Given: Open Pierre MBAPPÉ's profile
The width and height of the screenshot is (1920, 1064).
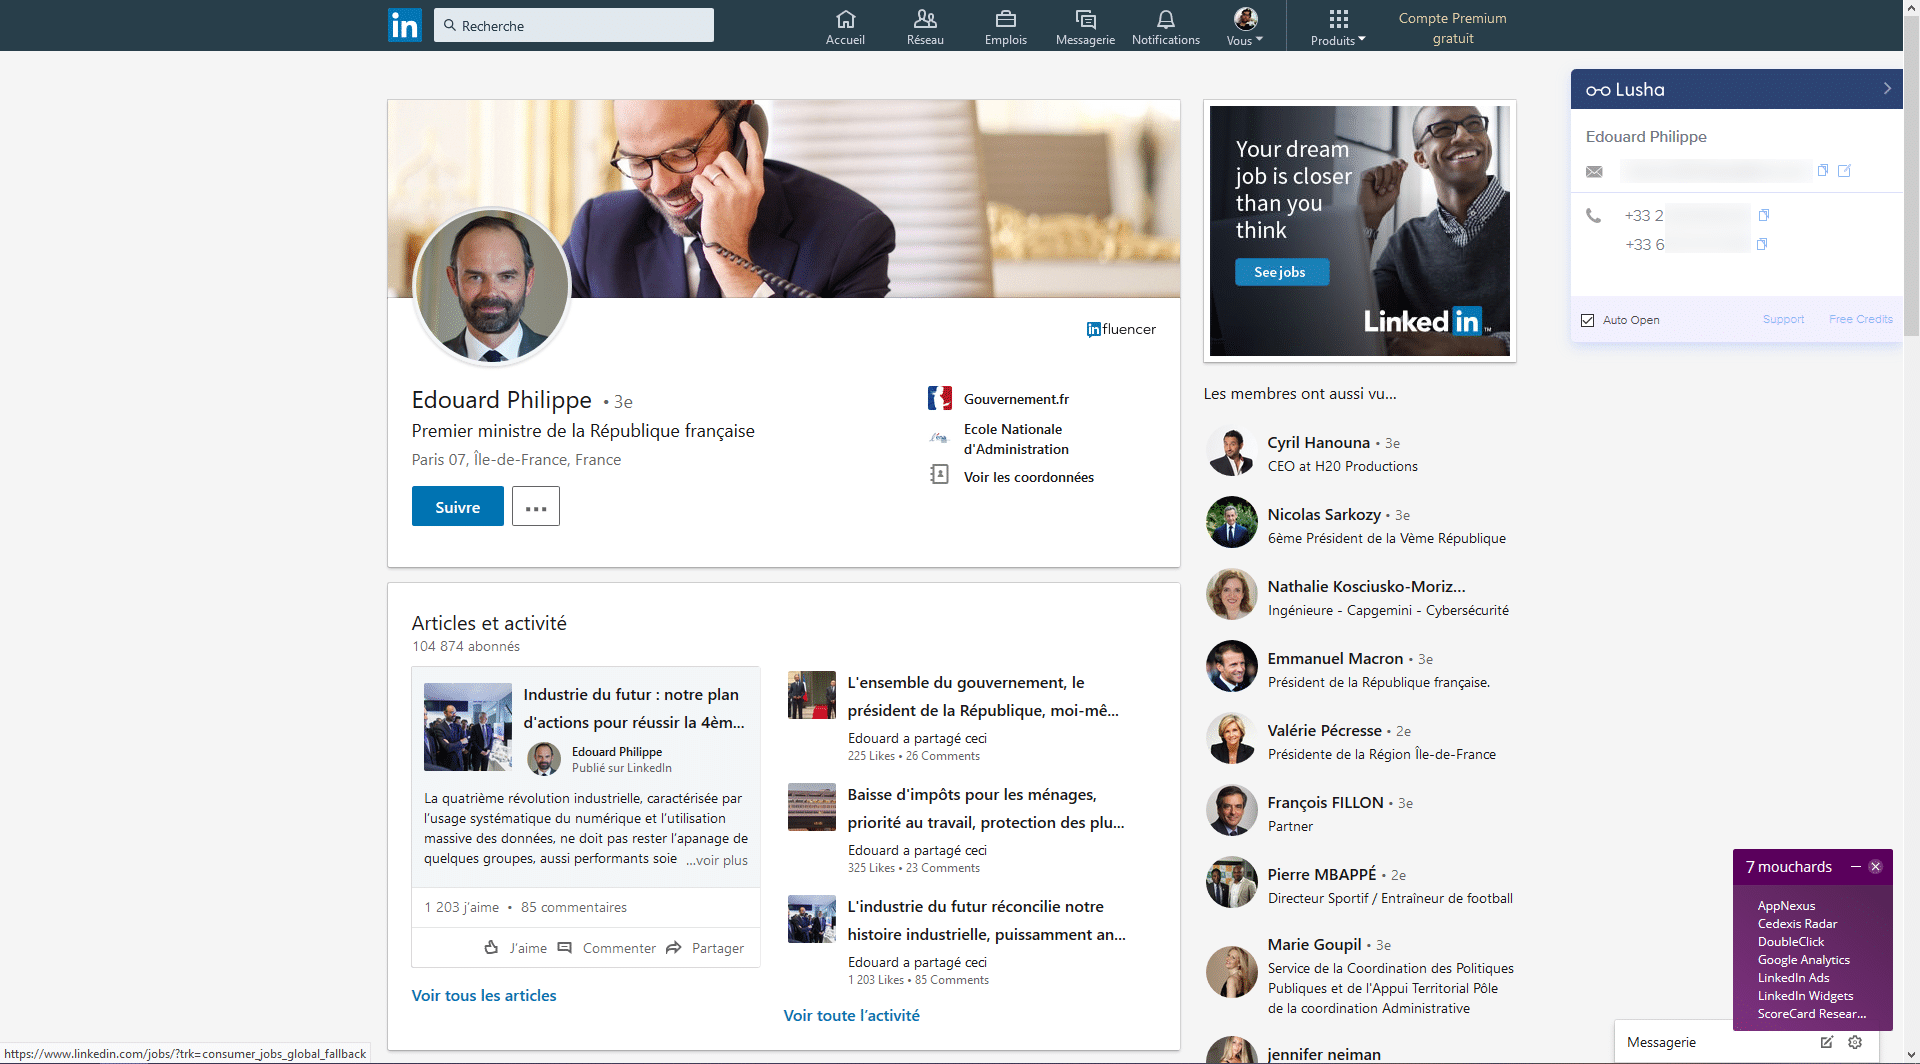Looking at the screenshot, I should (x=1321, y=875).
